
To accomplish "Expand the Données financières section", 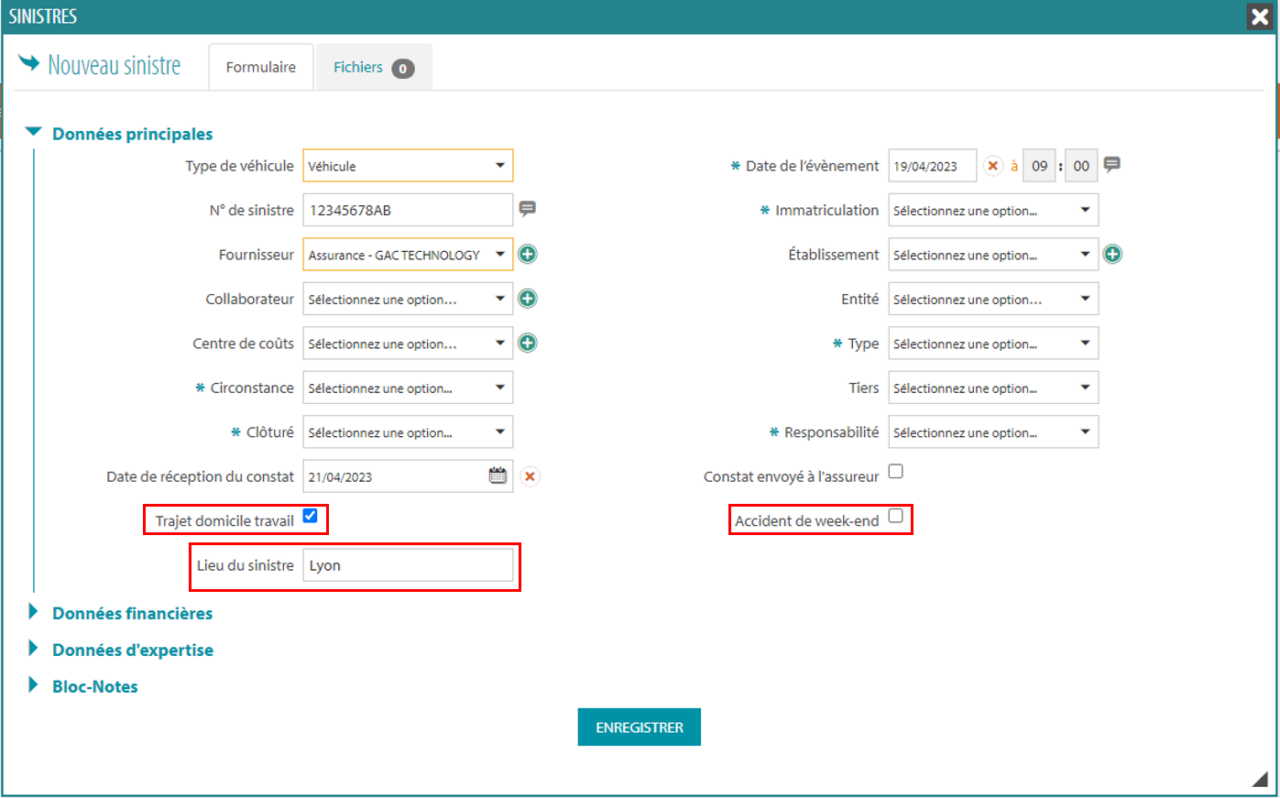I will point(132,613).
